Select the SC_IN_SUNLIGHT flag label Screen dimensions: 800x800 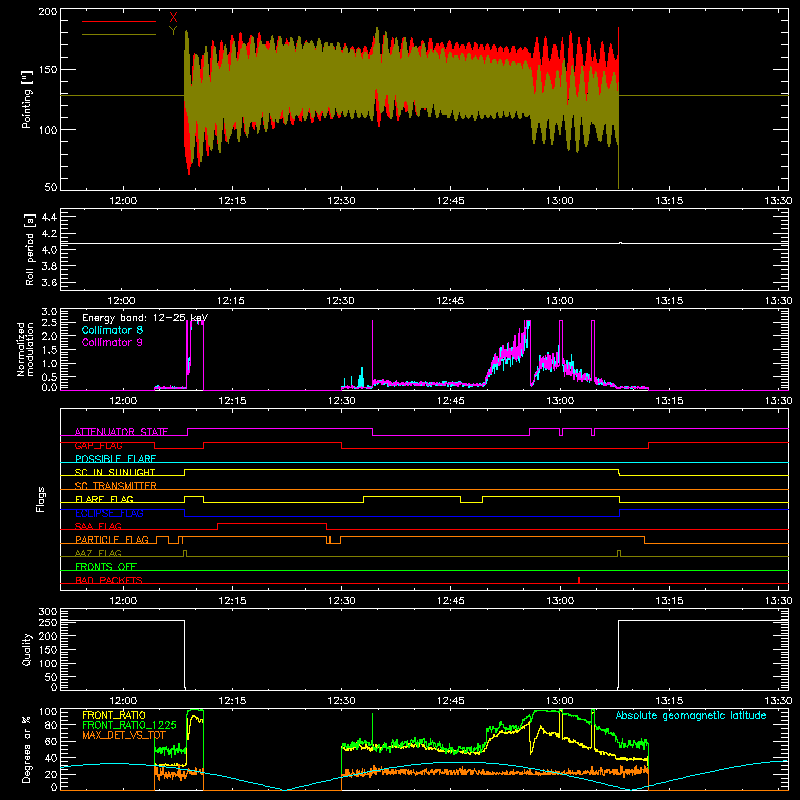115,472
